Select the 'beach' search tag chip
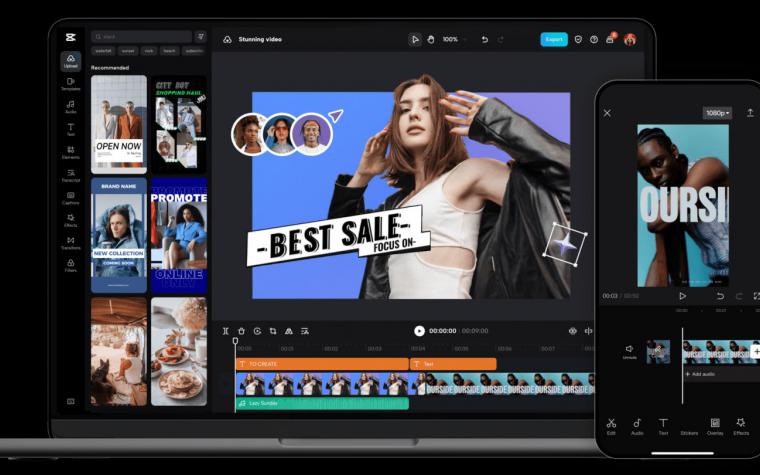The width and height of the screenshot is (760, 475). (x=169, y=51)
